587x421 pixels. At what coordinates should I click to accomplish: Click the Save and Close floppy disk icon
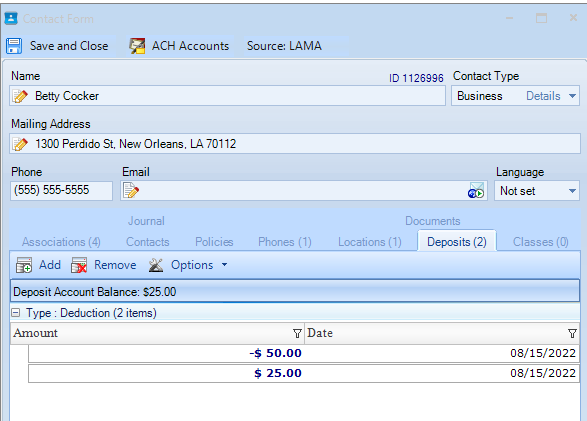click(14, 46)
